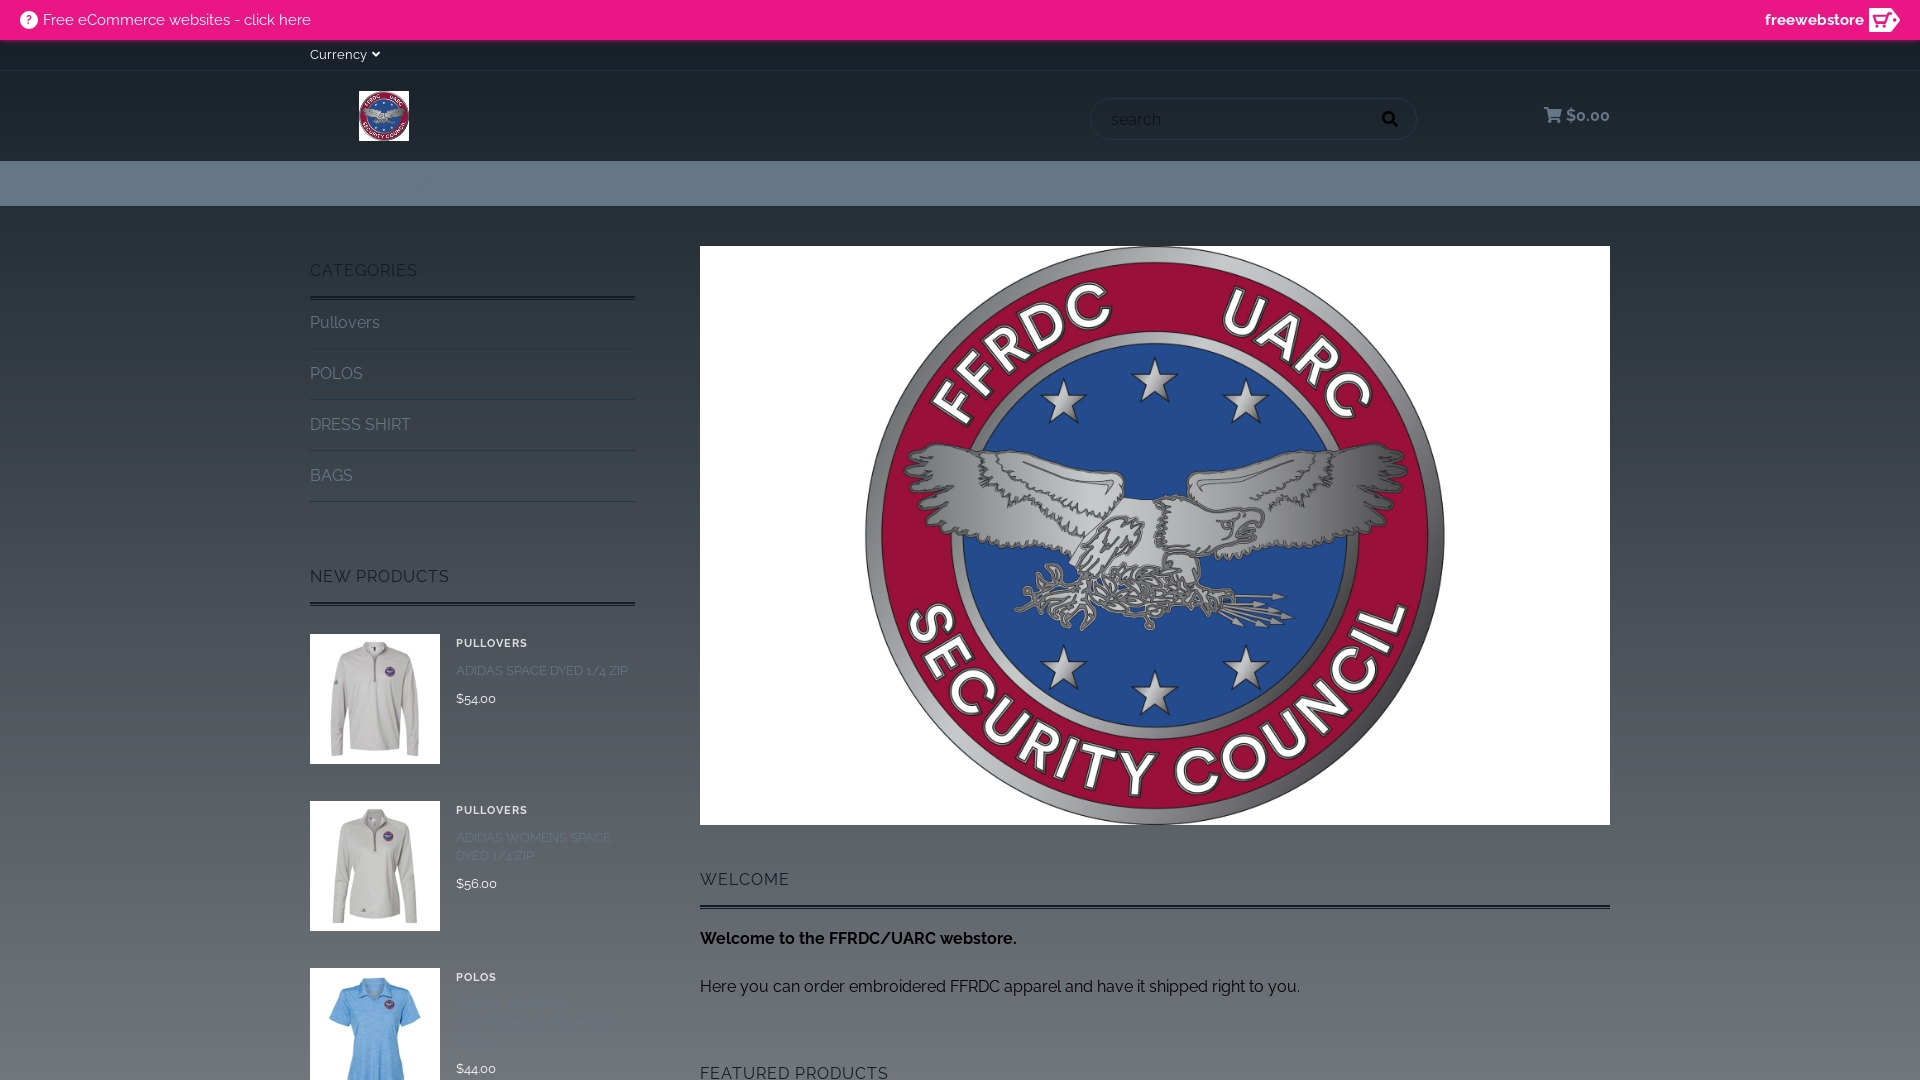Click the 'Free eCommerce websites - click here' link
Image resolution: width=1920 pixels, height=1080 pixels.
click(178, 20)
